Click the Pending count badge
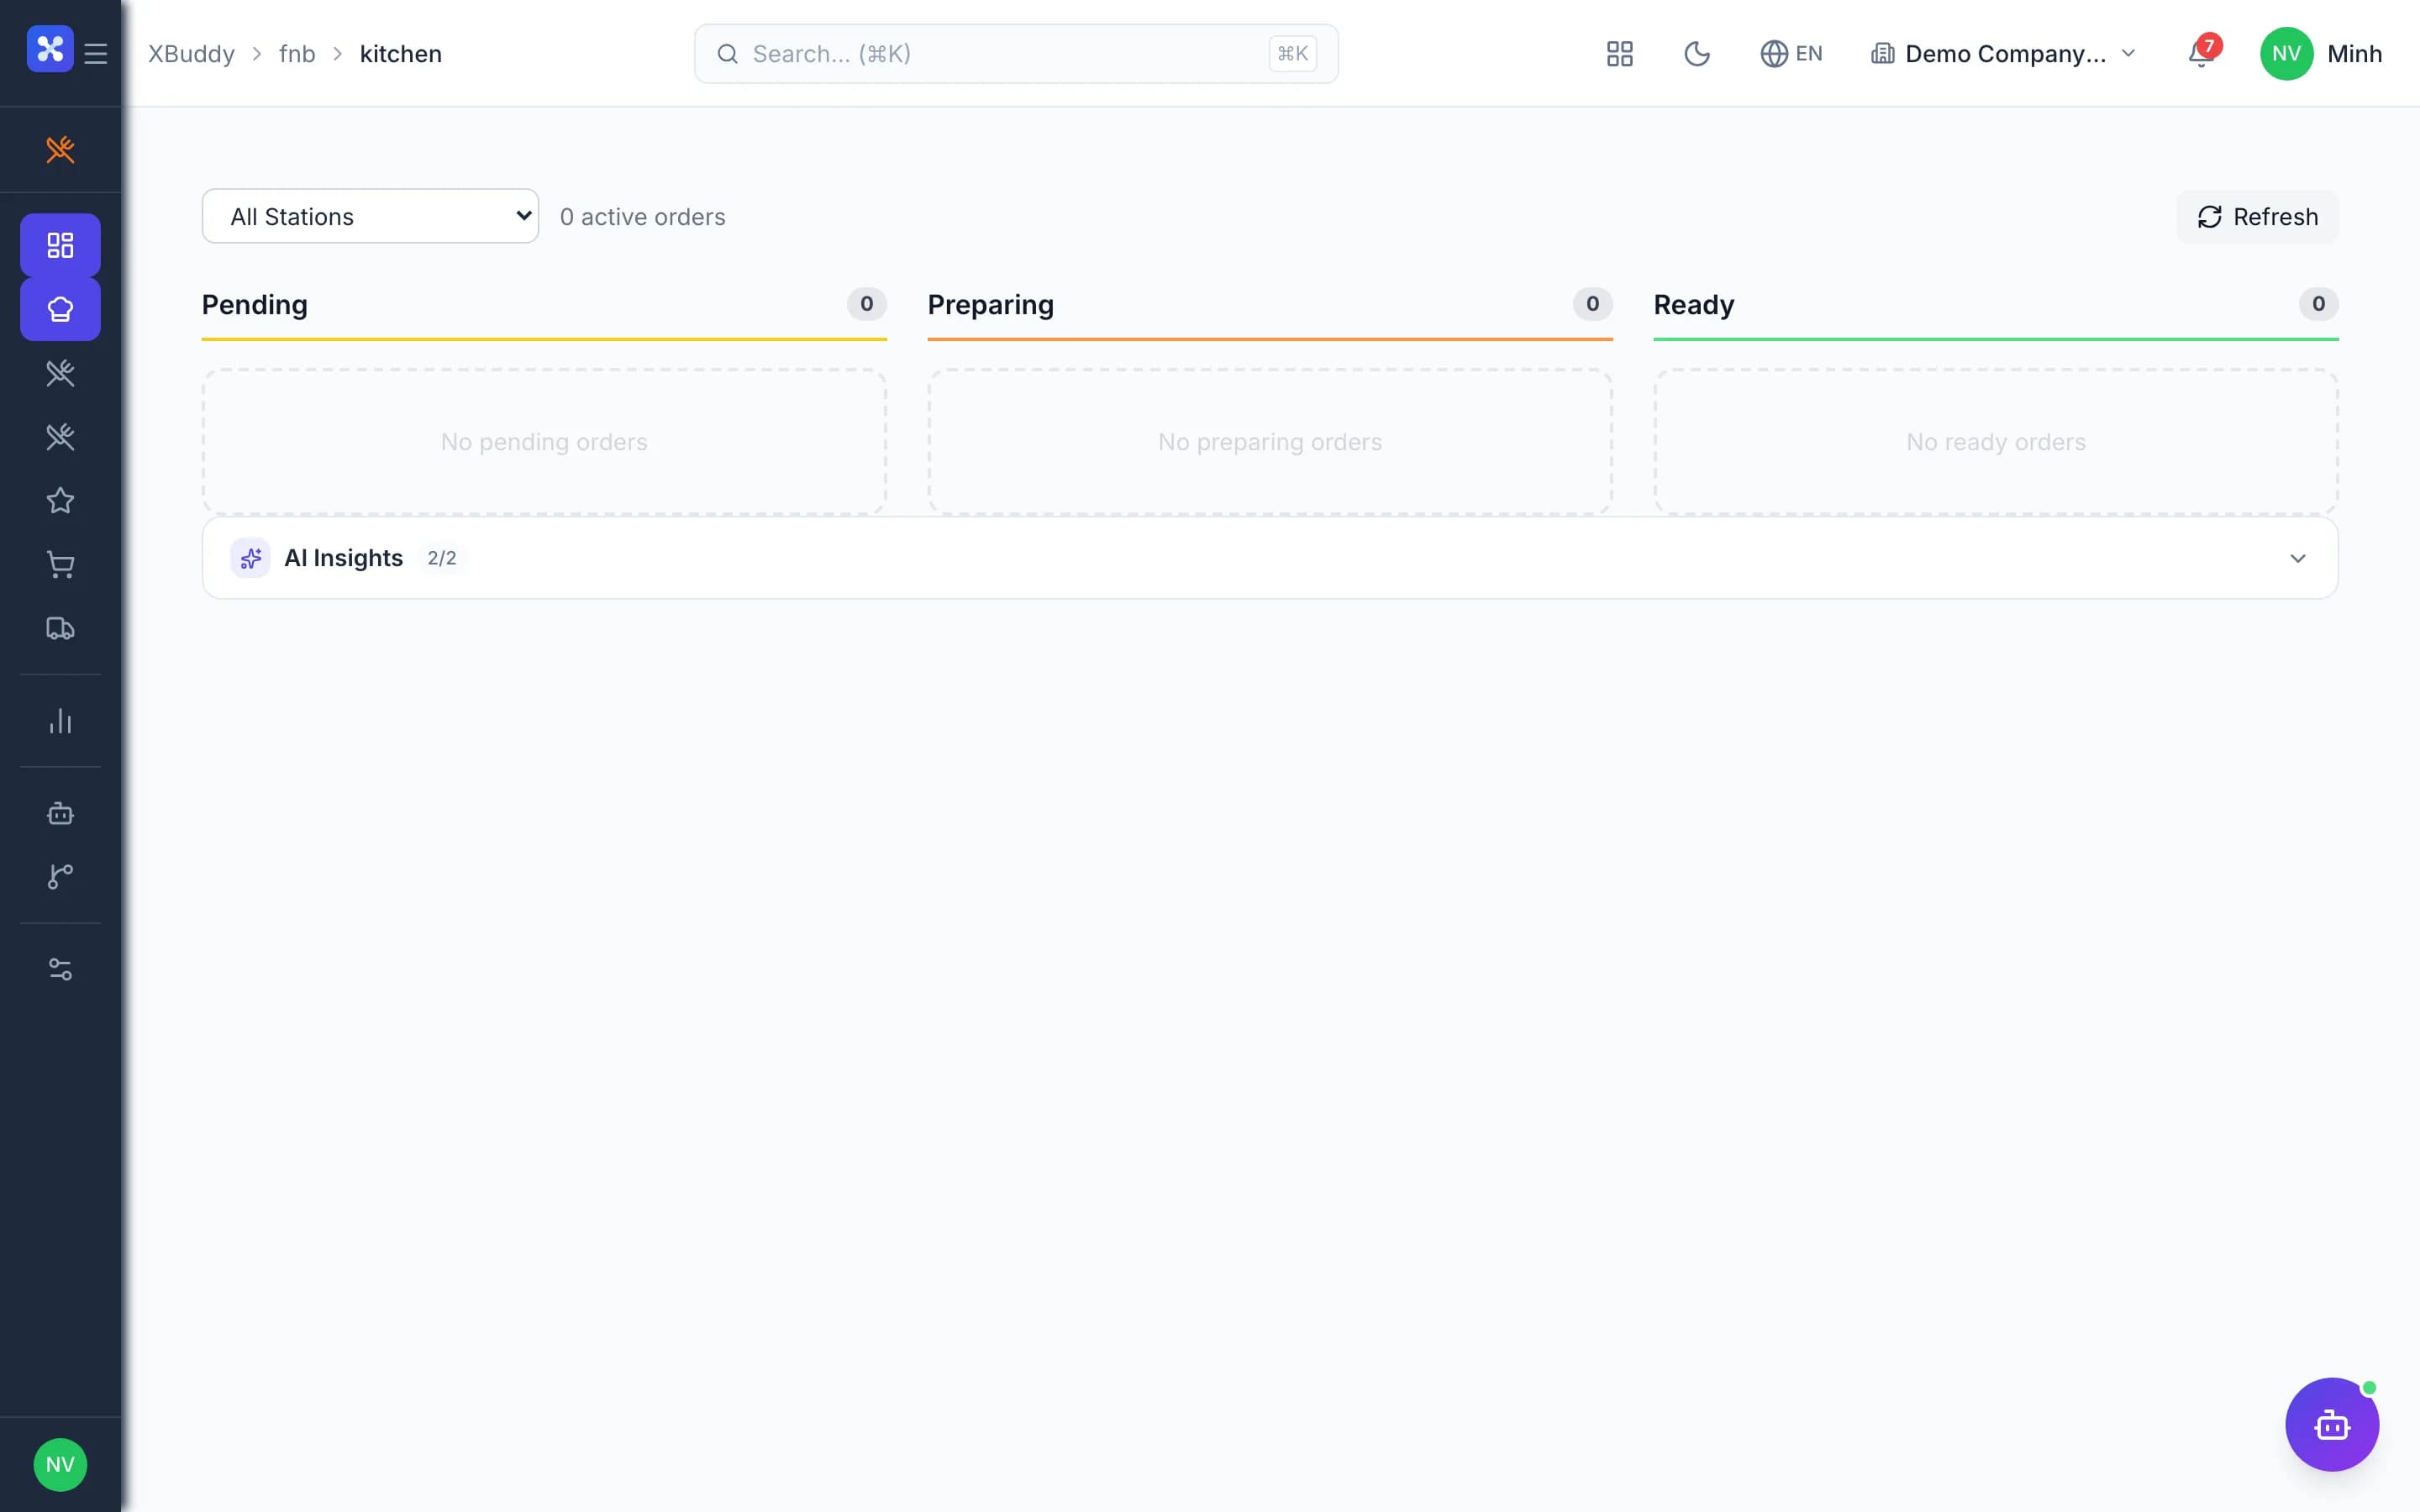The height and width of the screenshot is (1512, 2420). tap(866, 304)
